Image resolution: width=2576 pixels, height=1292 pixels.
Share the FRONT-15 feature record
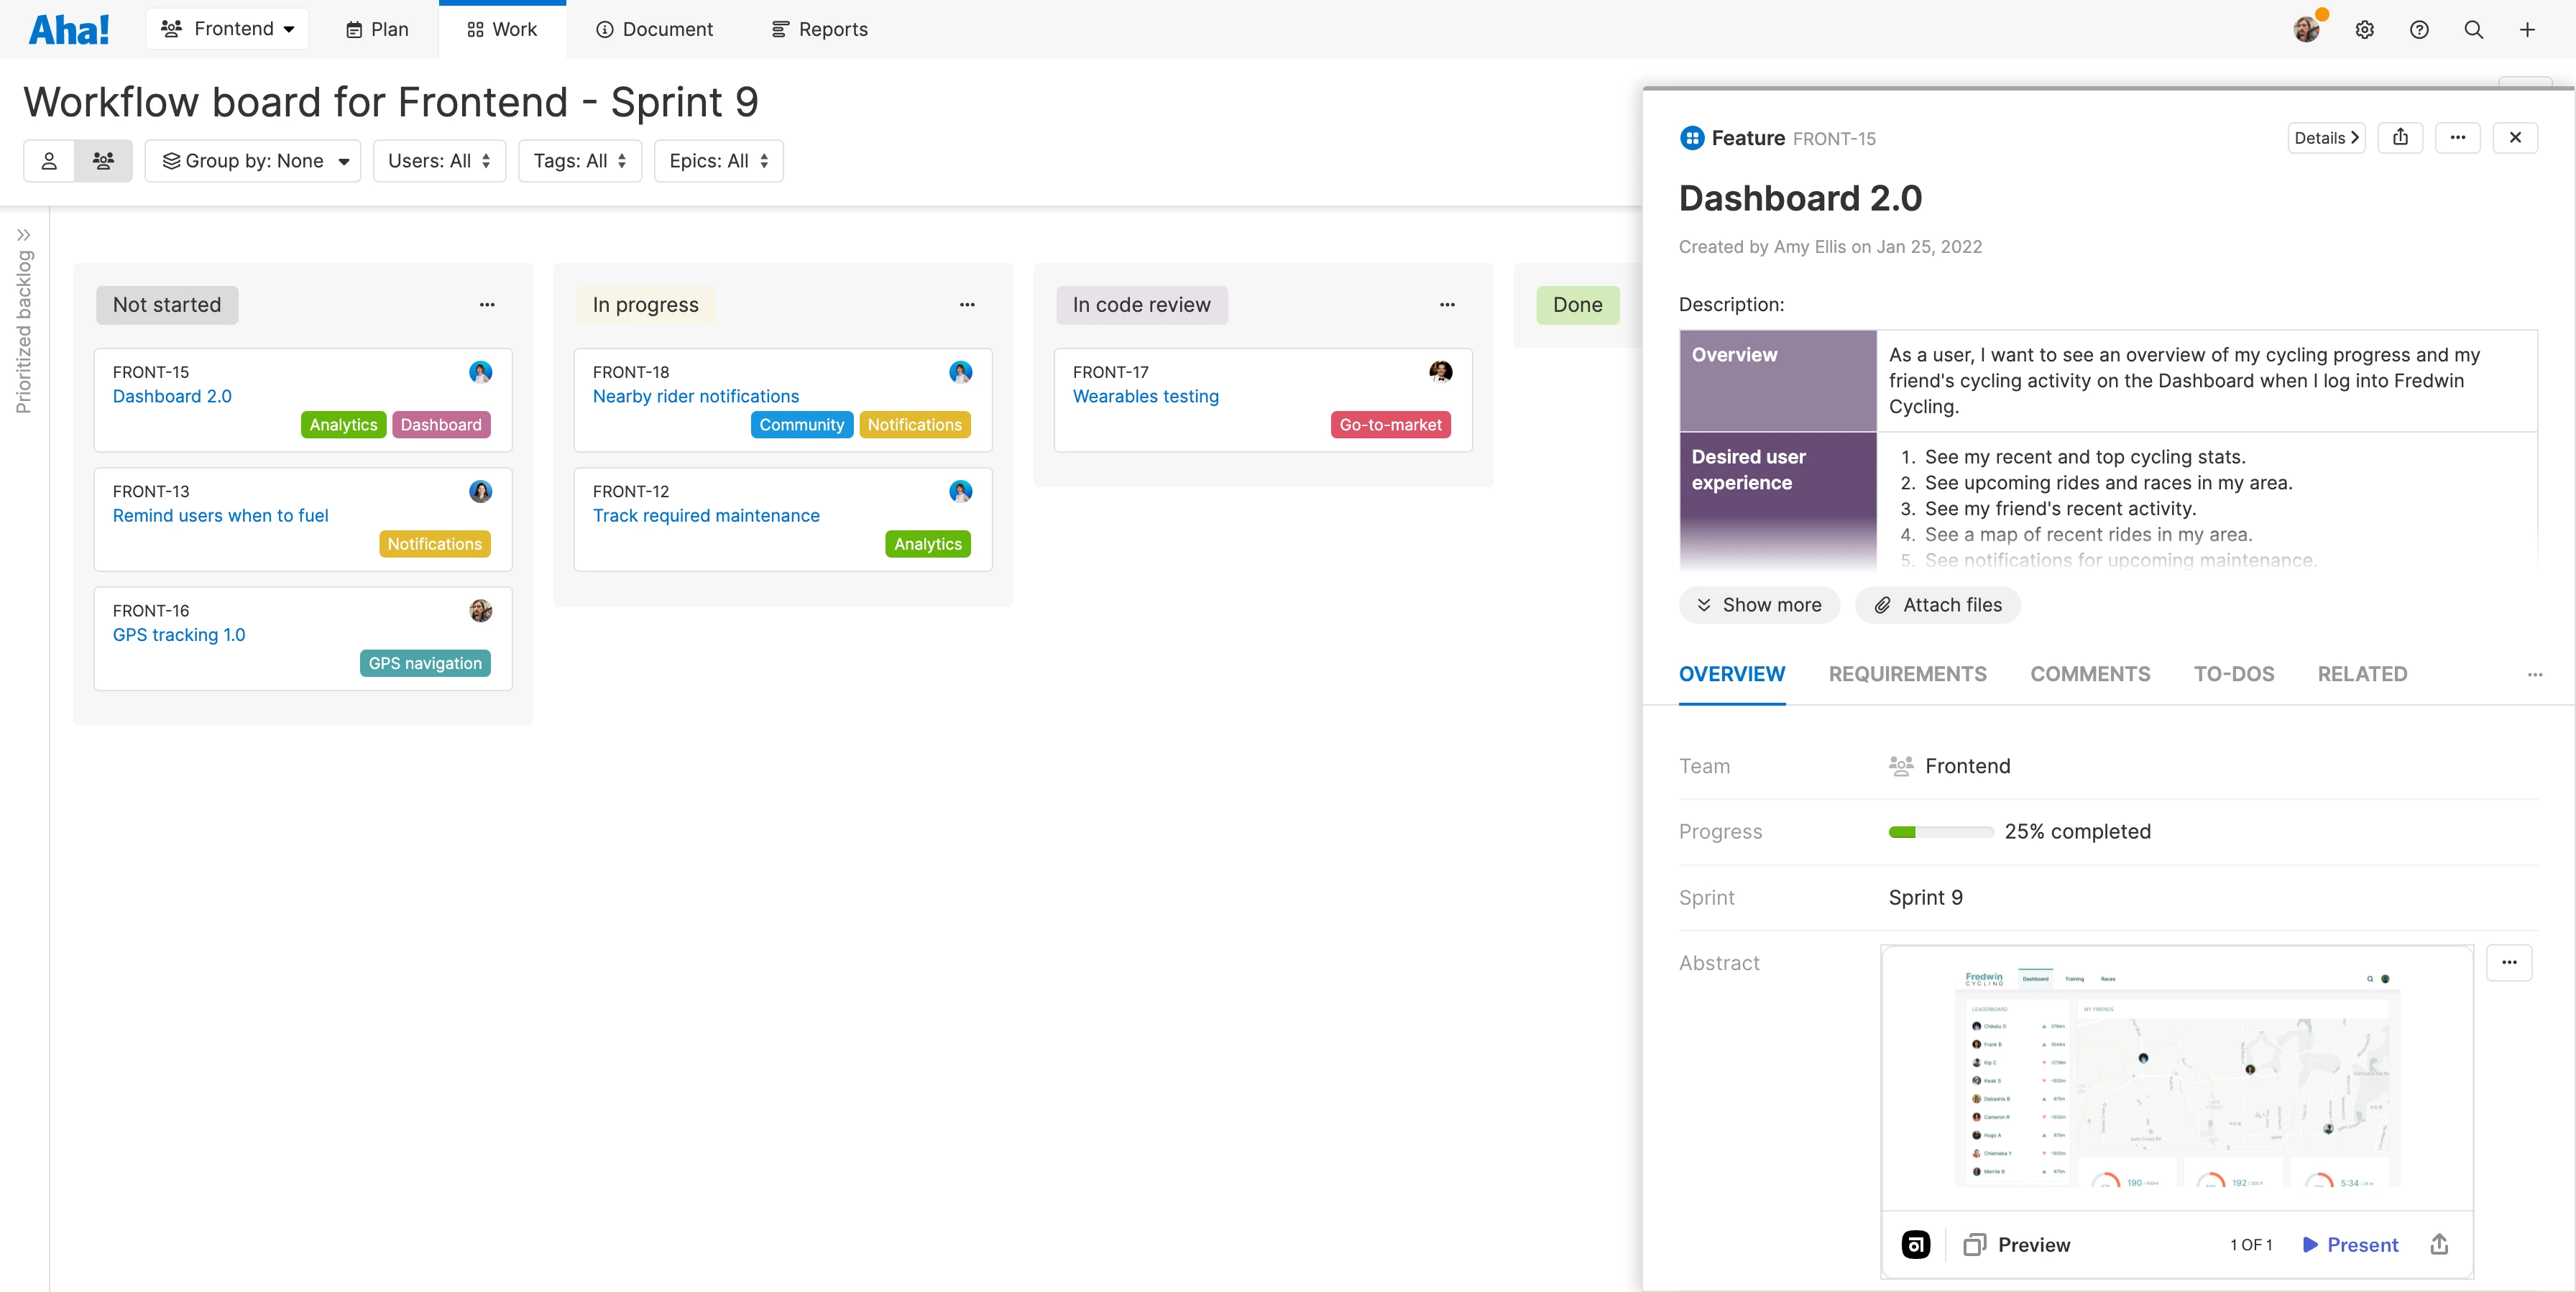pos(2401,137)
